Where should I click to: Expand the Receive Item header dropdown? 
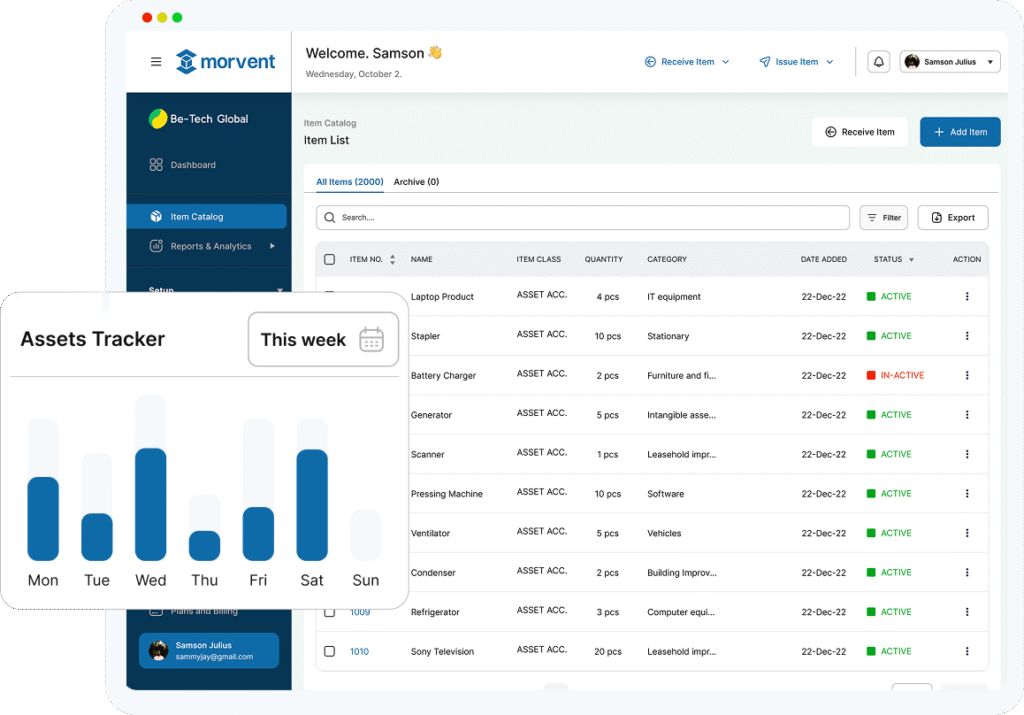(687, 62)
